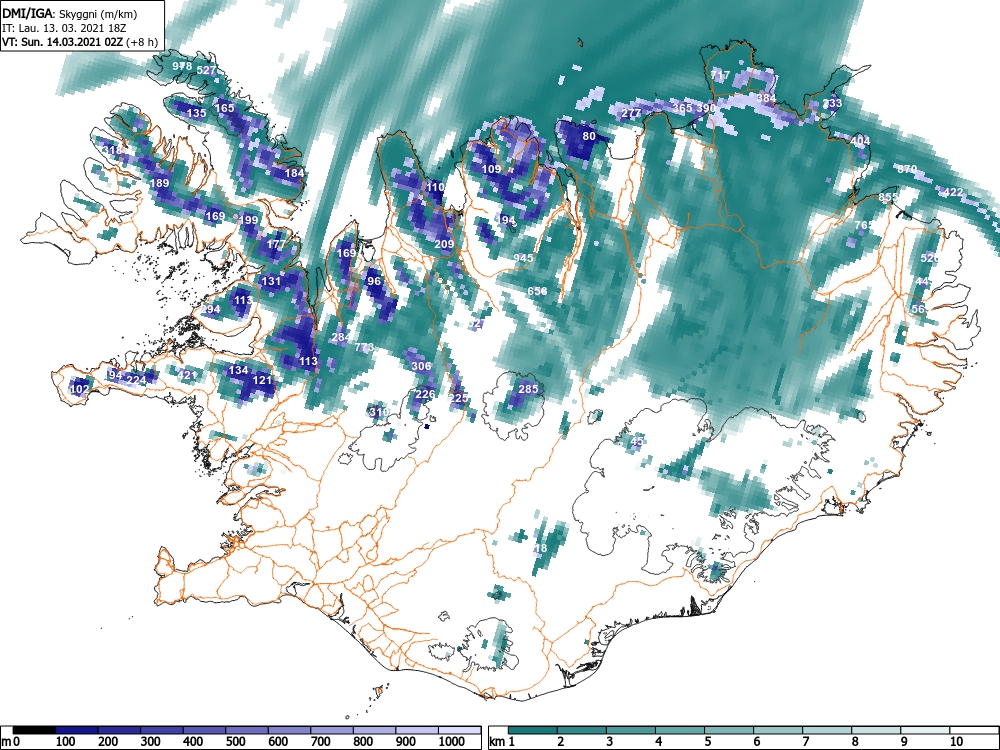1000x750 pixels.
Task: Click the visibility value '189' on the map
Action: tap(159, 183)
